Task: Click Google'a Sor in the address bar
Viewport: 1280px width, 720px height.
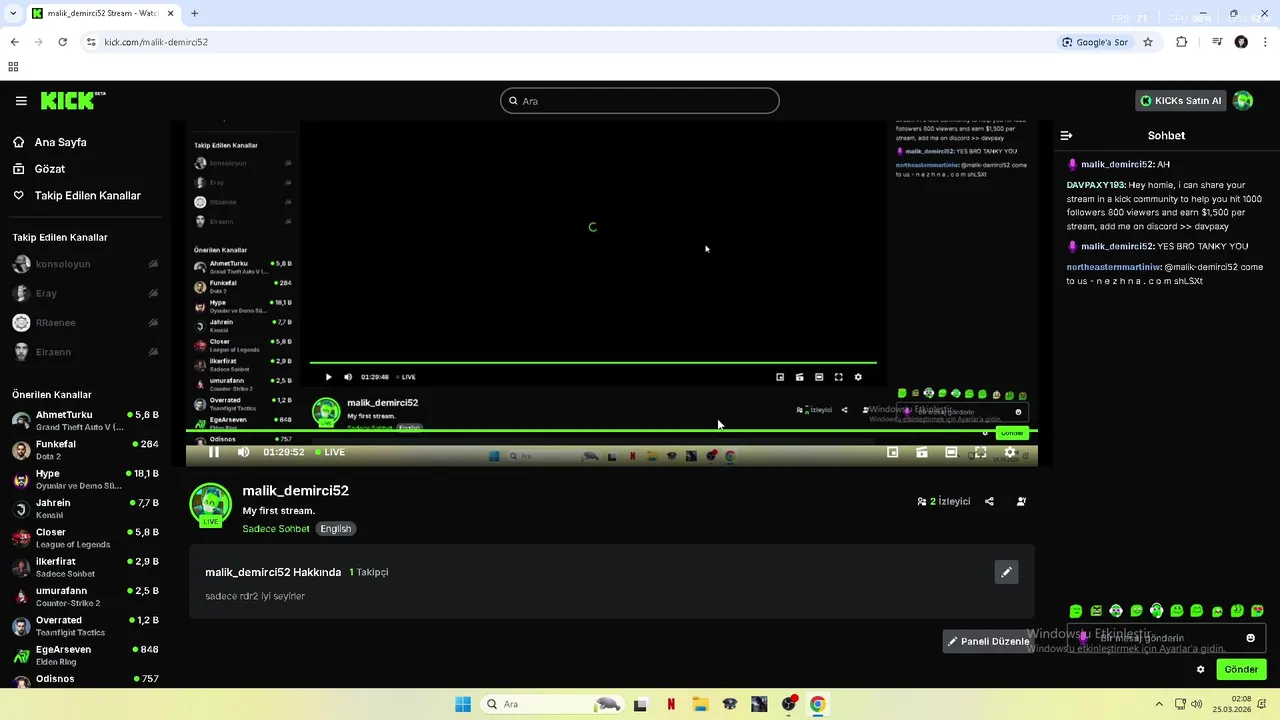Action: [x=1095, y=42]
